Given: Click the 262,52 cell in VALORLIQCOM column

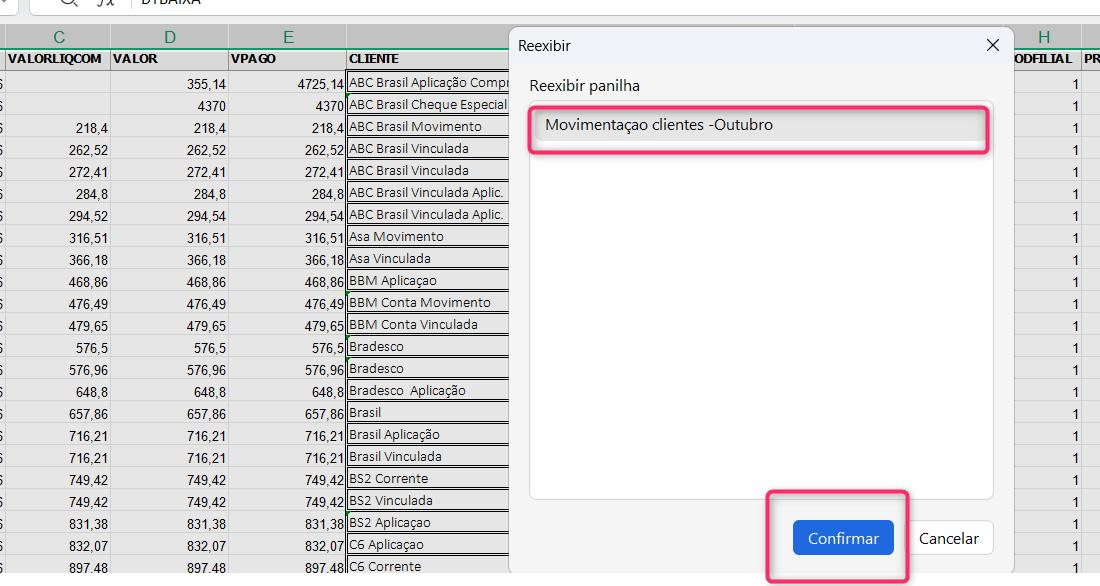Looking at the screenshot, I should coord(58,150).
